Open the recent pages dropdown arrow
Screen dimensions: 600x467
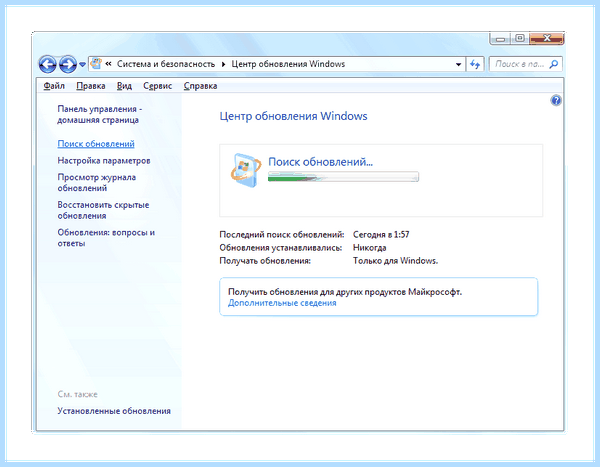pos(82,64)
